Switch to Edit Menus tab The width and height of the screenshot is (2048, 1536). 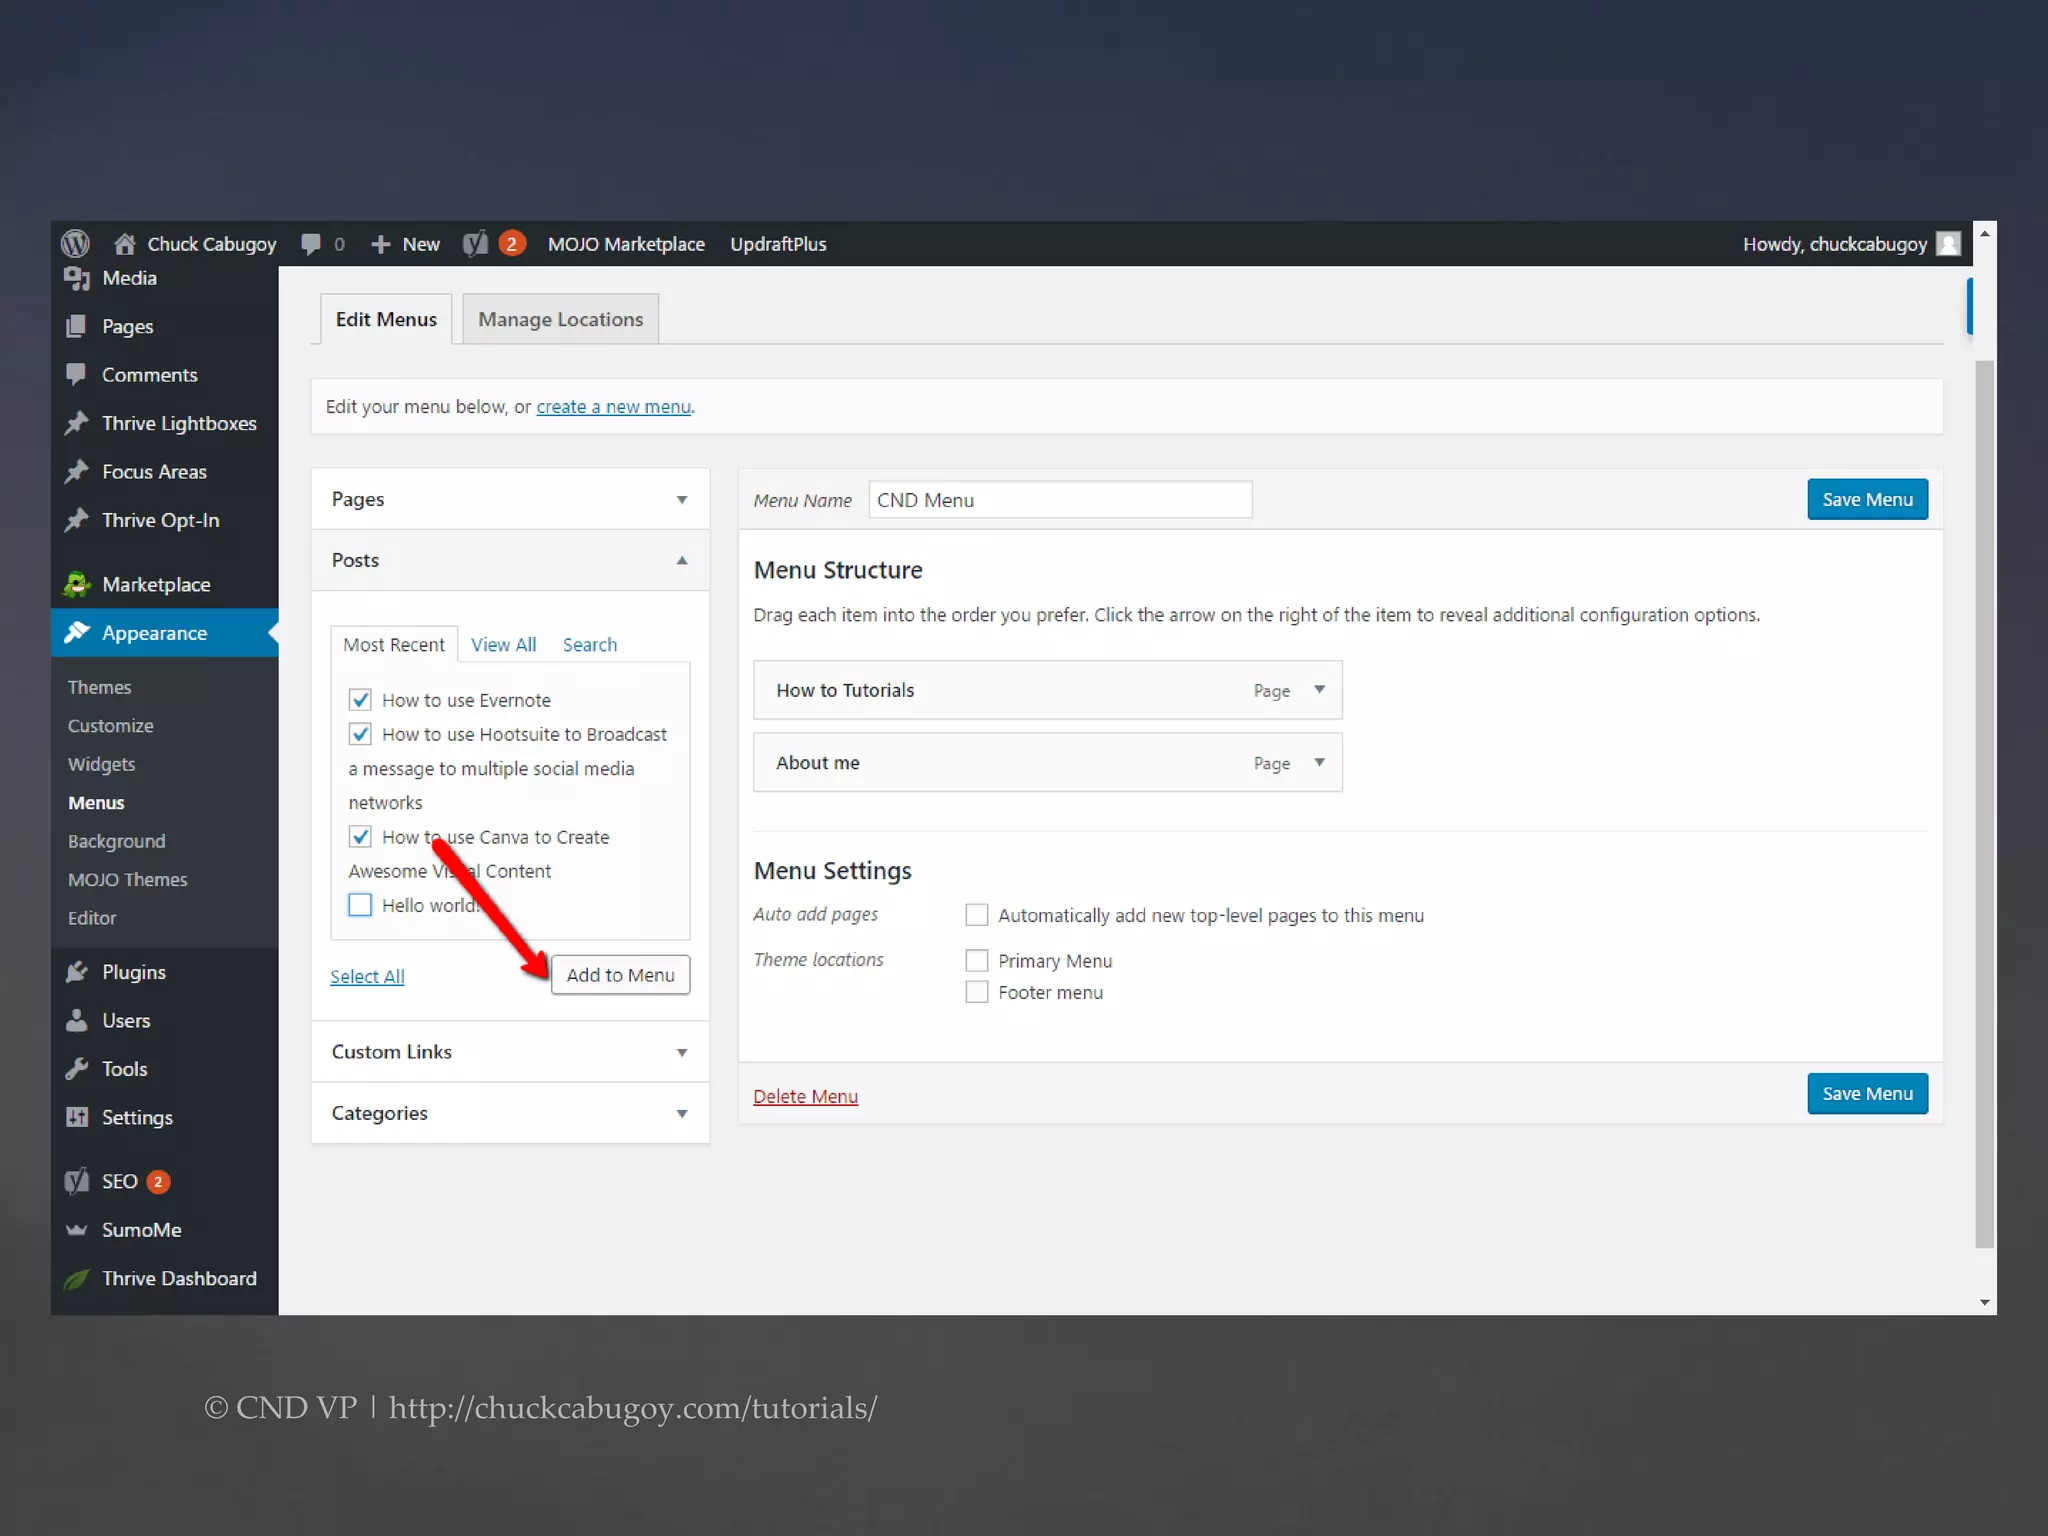pos(386,319)
